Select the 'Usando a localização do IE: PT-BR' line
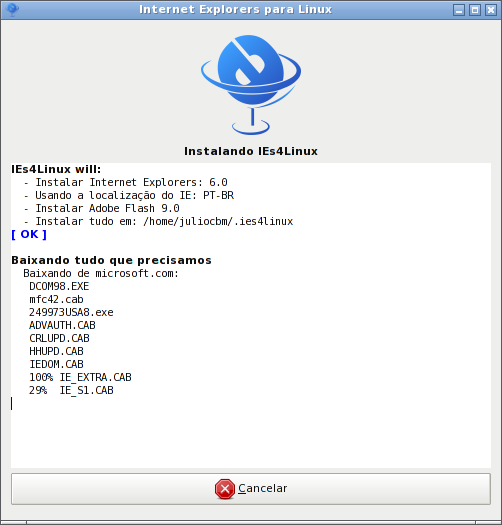The image size is (502, 525). 129,195
